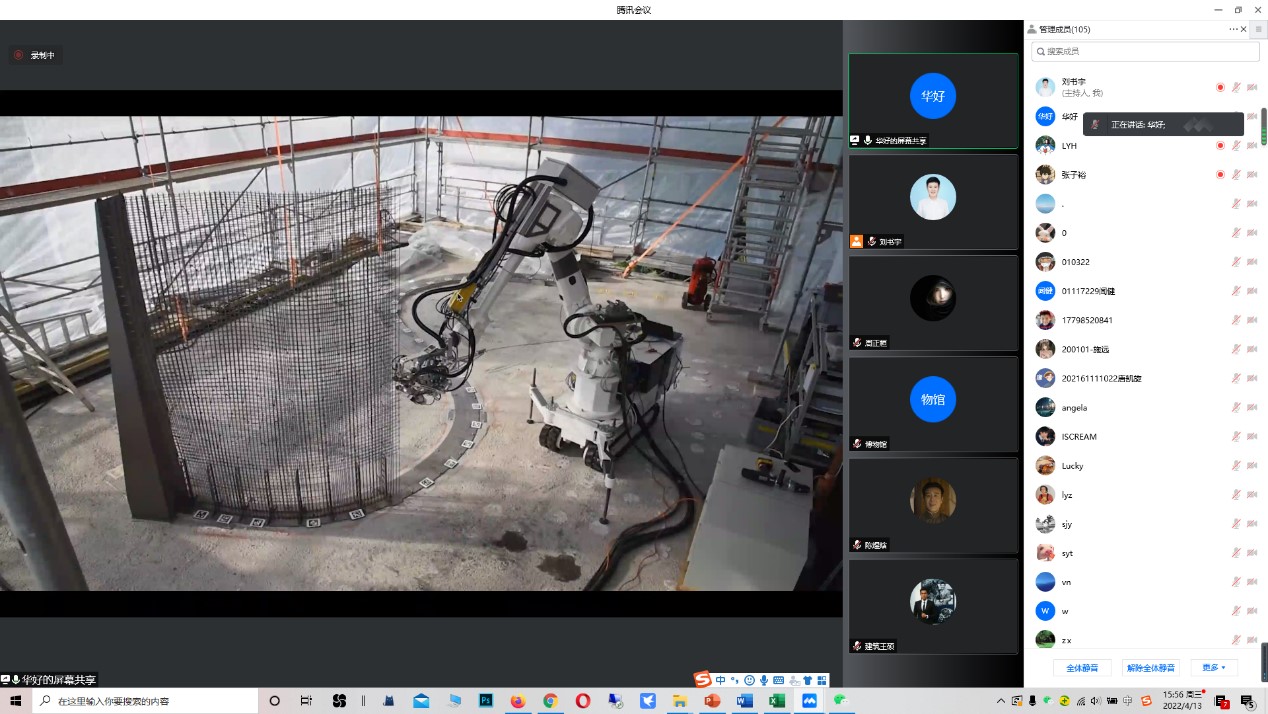Expand the 更多 dropdown menu
Screen dimensions: 1268x714
click(x=1214, y=667)
